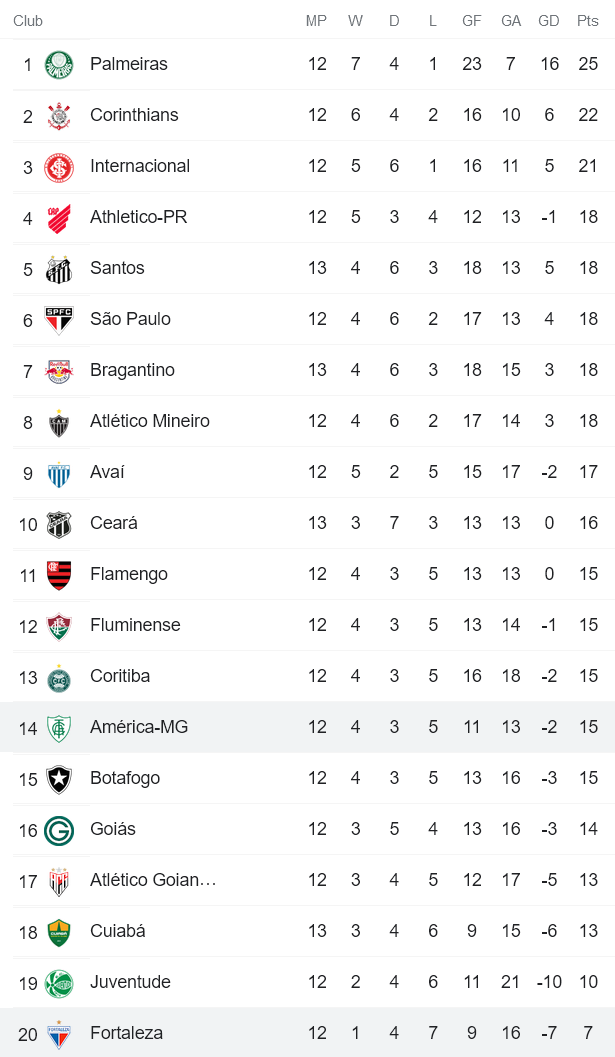Click Juventude's points value 10
The width and height of the screenshot is (615, 1057).
pyautogui.click(x=588, y=982)
